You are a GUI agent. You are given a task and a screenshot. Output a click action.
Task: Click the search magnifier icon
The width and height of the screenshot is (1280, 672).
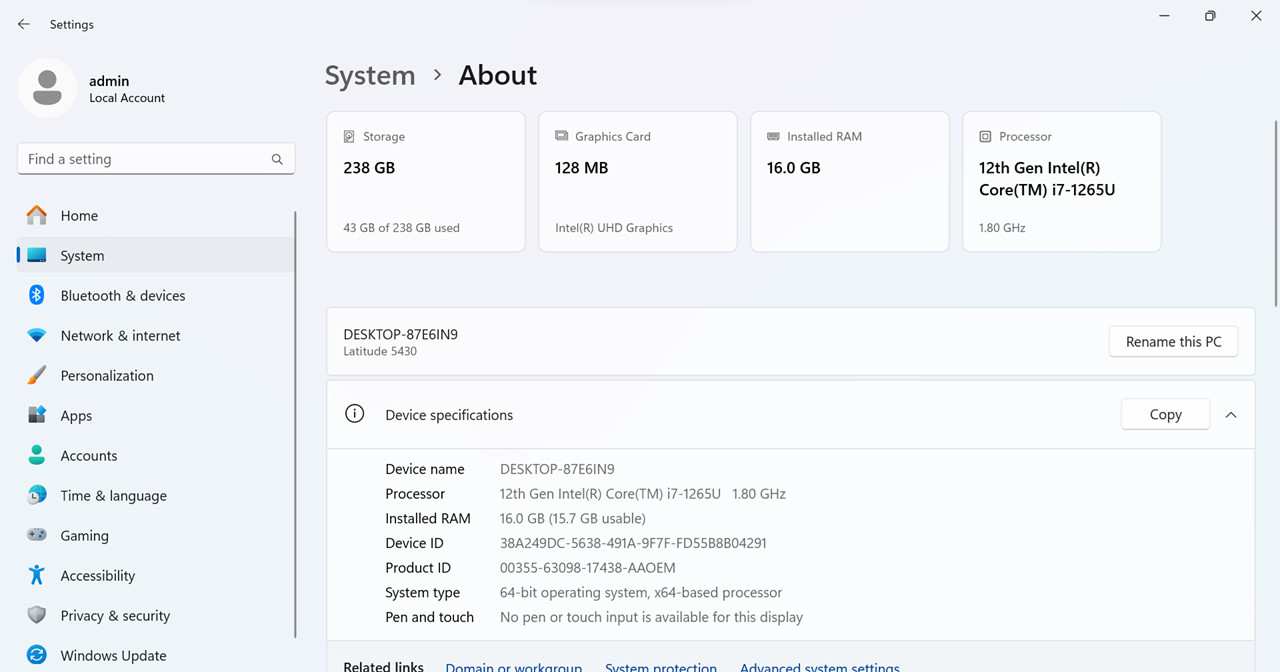click(x=277, y=159)
